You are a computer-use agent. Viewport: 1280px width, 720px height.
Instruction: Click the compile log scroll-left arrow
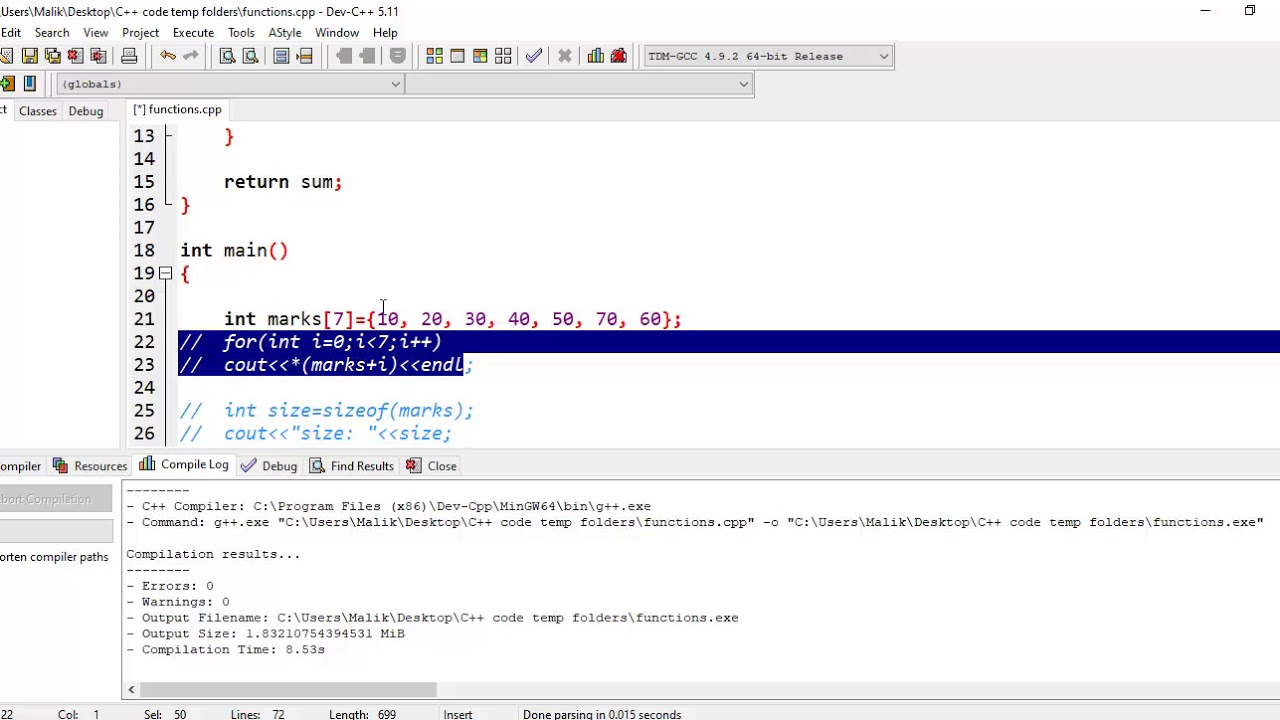tap(131, 689)
